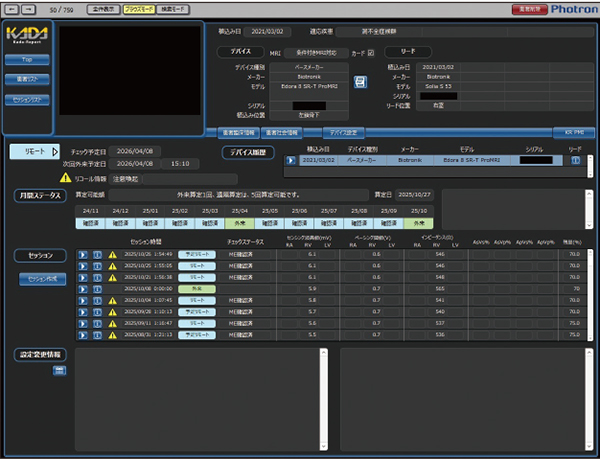Open 患者リスト from the sidebar

[x=27, y=80]
